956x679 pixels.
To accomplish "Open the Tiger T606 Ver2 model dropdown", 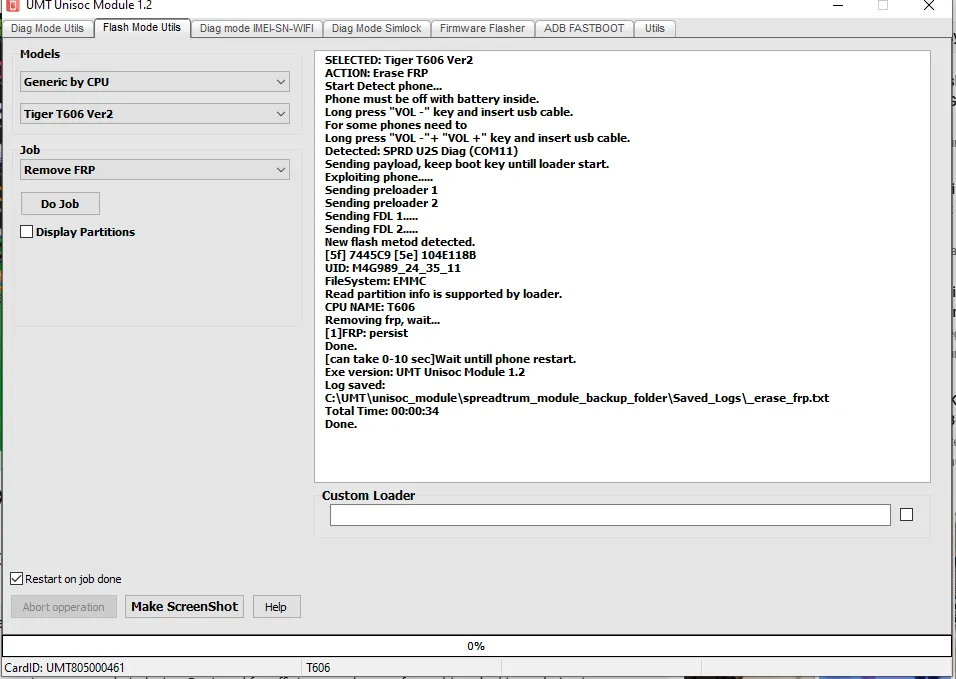I will click(155, 114).
